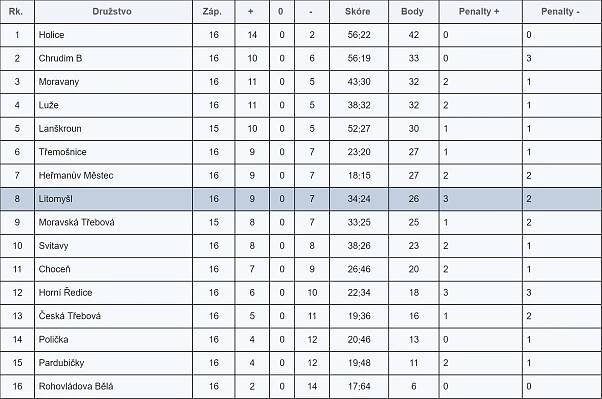Image resolution: width=602 pixels, height=399 pixels.
Task: Select the Horní Ředice team name
Action: [65, 293]
